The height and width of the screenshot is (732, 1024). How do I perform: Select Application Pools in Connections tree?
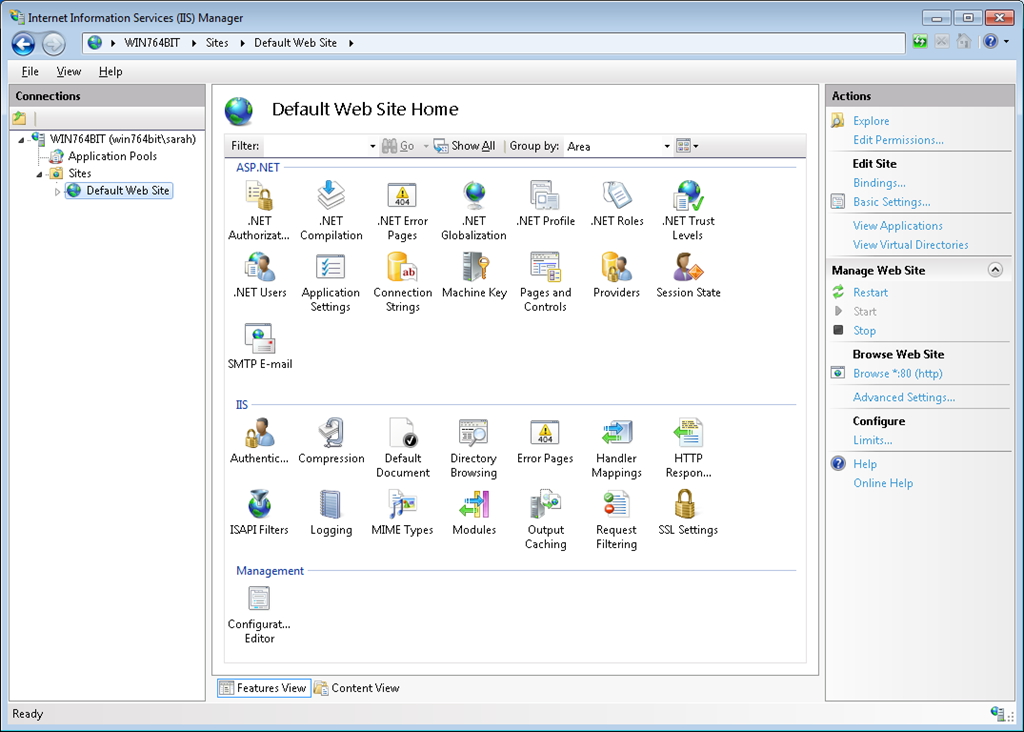click(112, 156)
